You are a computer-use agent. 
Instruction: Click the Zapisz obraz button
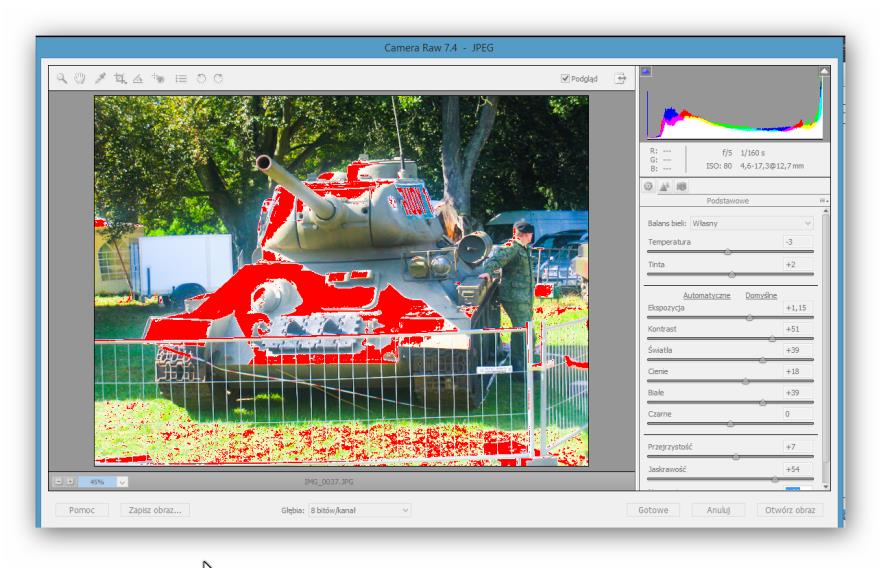155,510
